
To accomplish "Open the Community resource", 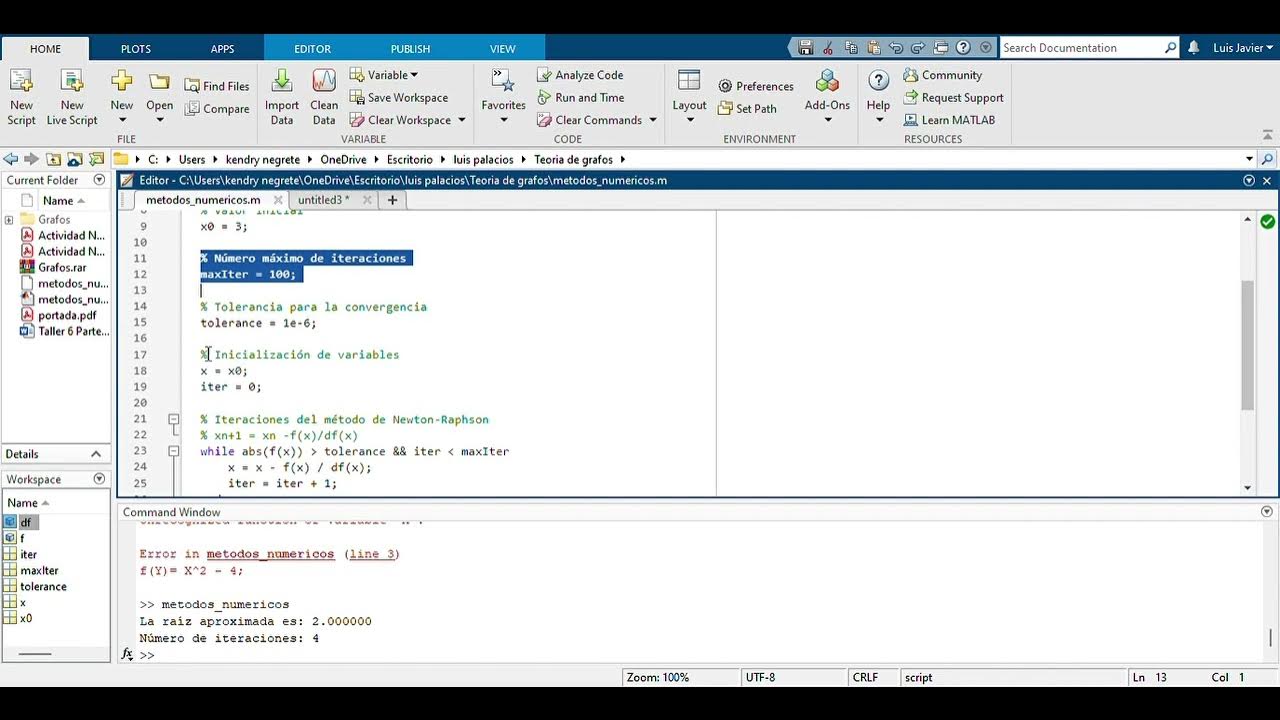I will tap(942, 75).
